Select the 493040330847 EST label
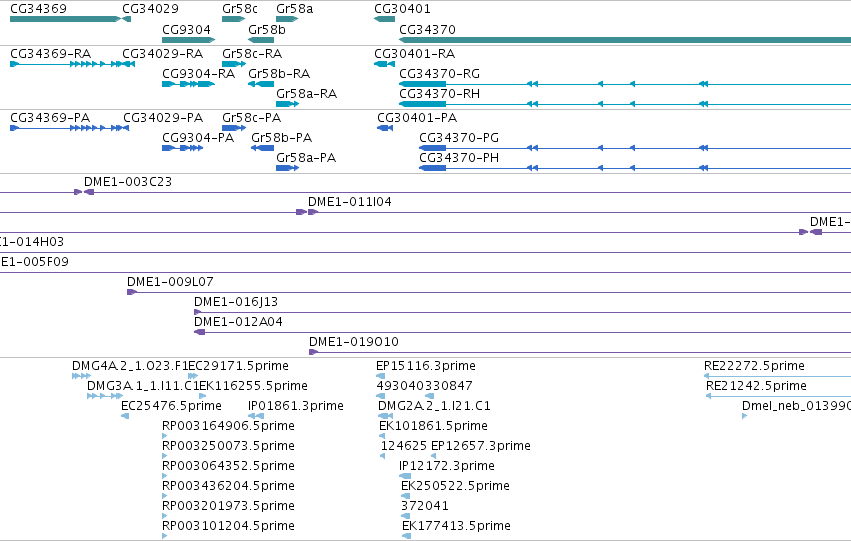 pyautogui.click(x=424, y=386)
